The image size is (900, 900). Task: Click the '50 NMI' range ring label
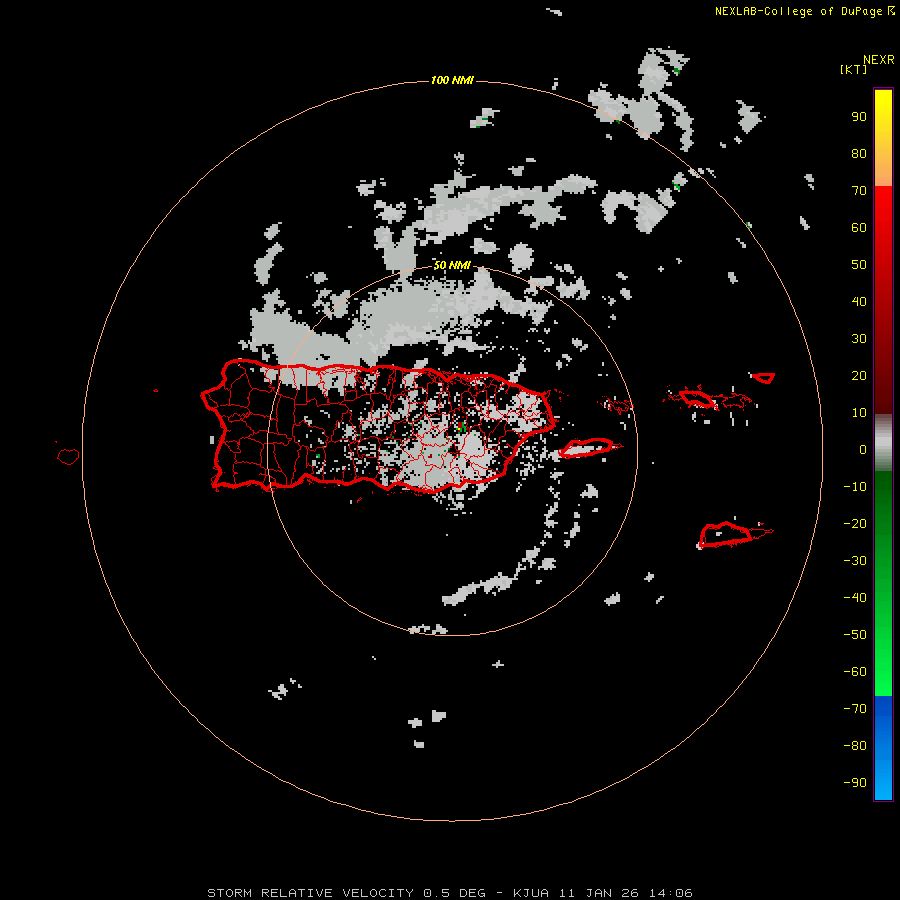pyautogui.click(x=452, y=265)
